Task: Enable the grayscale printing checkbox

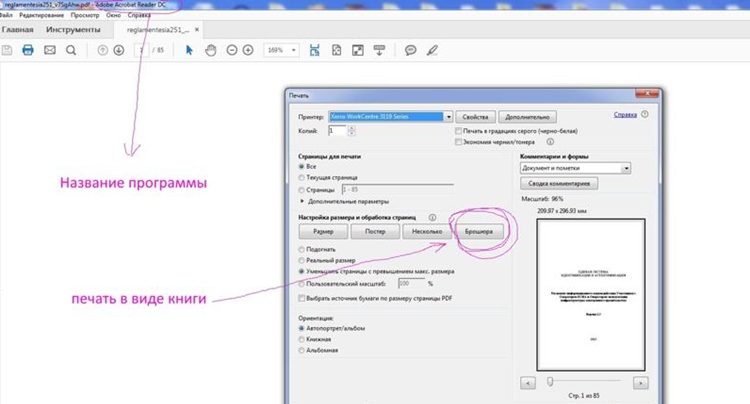Action: pyautogui.click(x=458, y=131)
